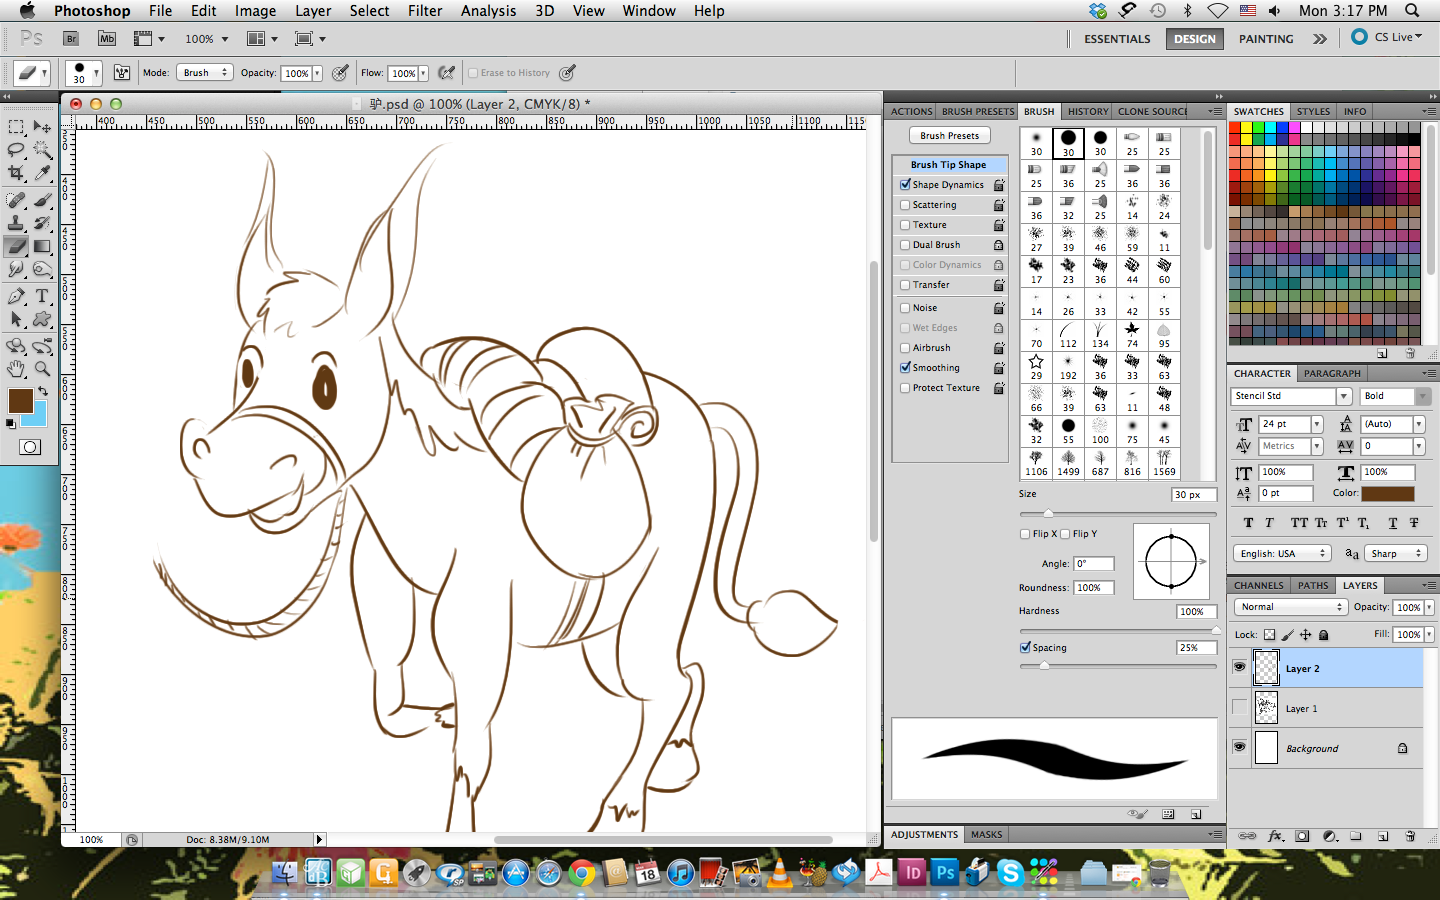Show the Layer 1 layer
1440x900 pixels.
tap(1240, 708)
